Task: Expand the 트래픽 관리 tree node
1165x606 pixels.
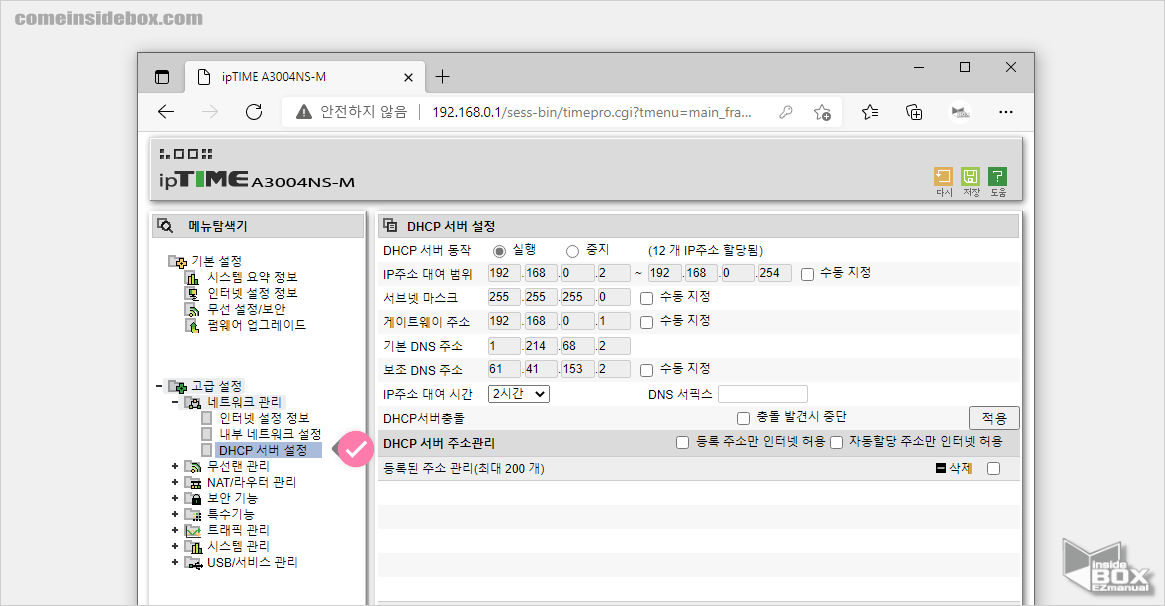Action: 175,530
